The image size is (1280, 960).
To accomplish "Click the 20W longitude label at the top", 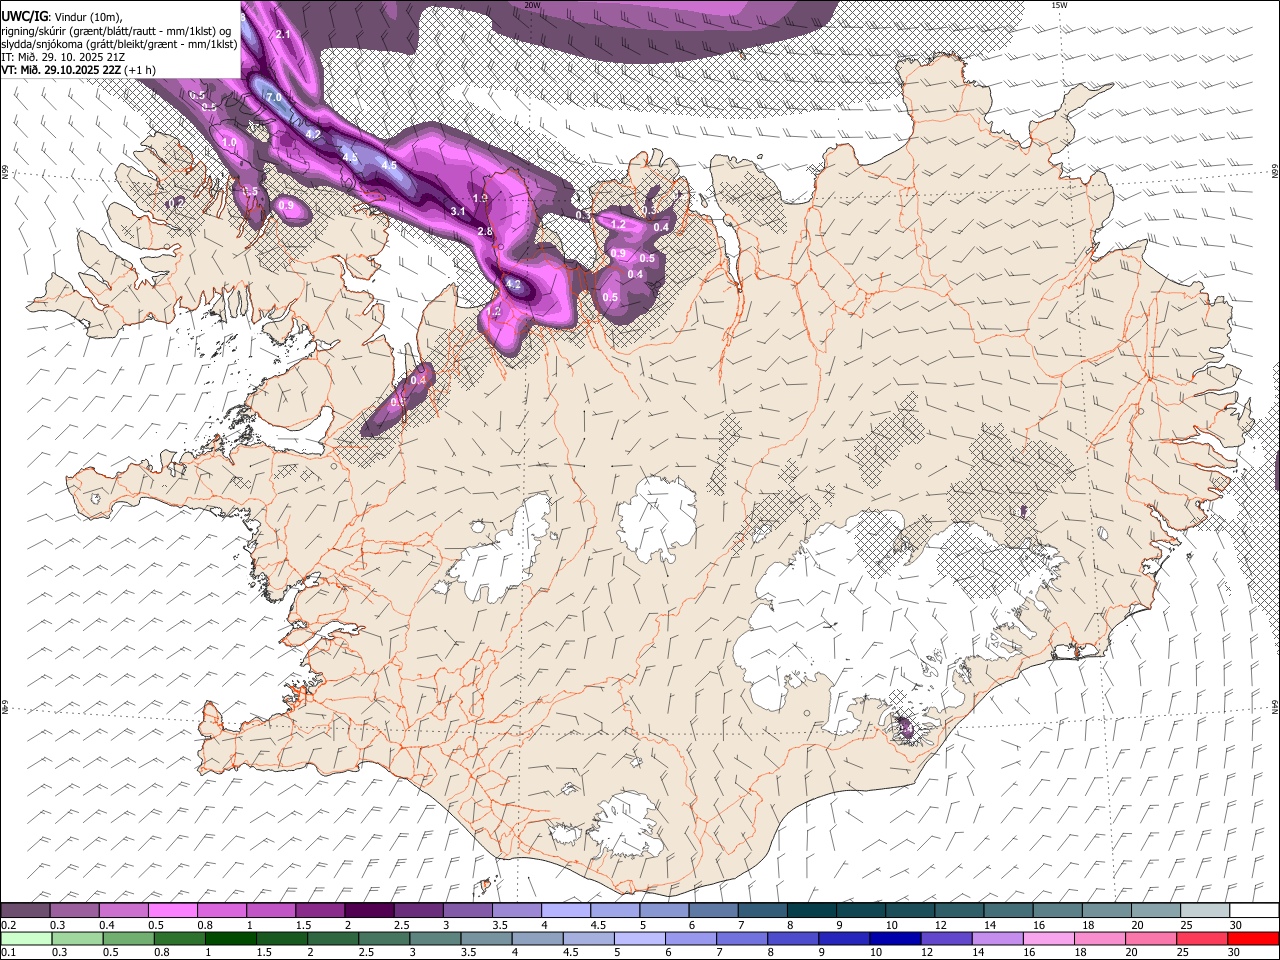I will [x=532, y=5].
